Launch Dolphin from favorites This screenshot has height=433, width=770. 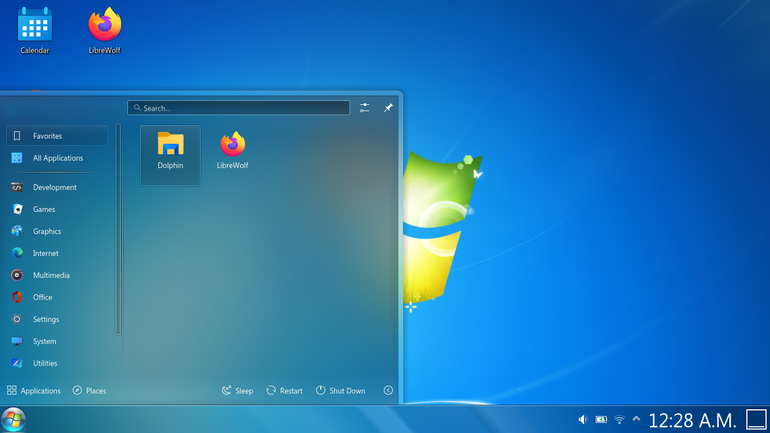170,155
